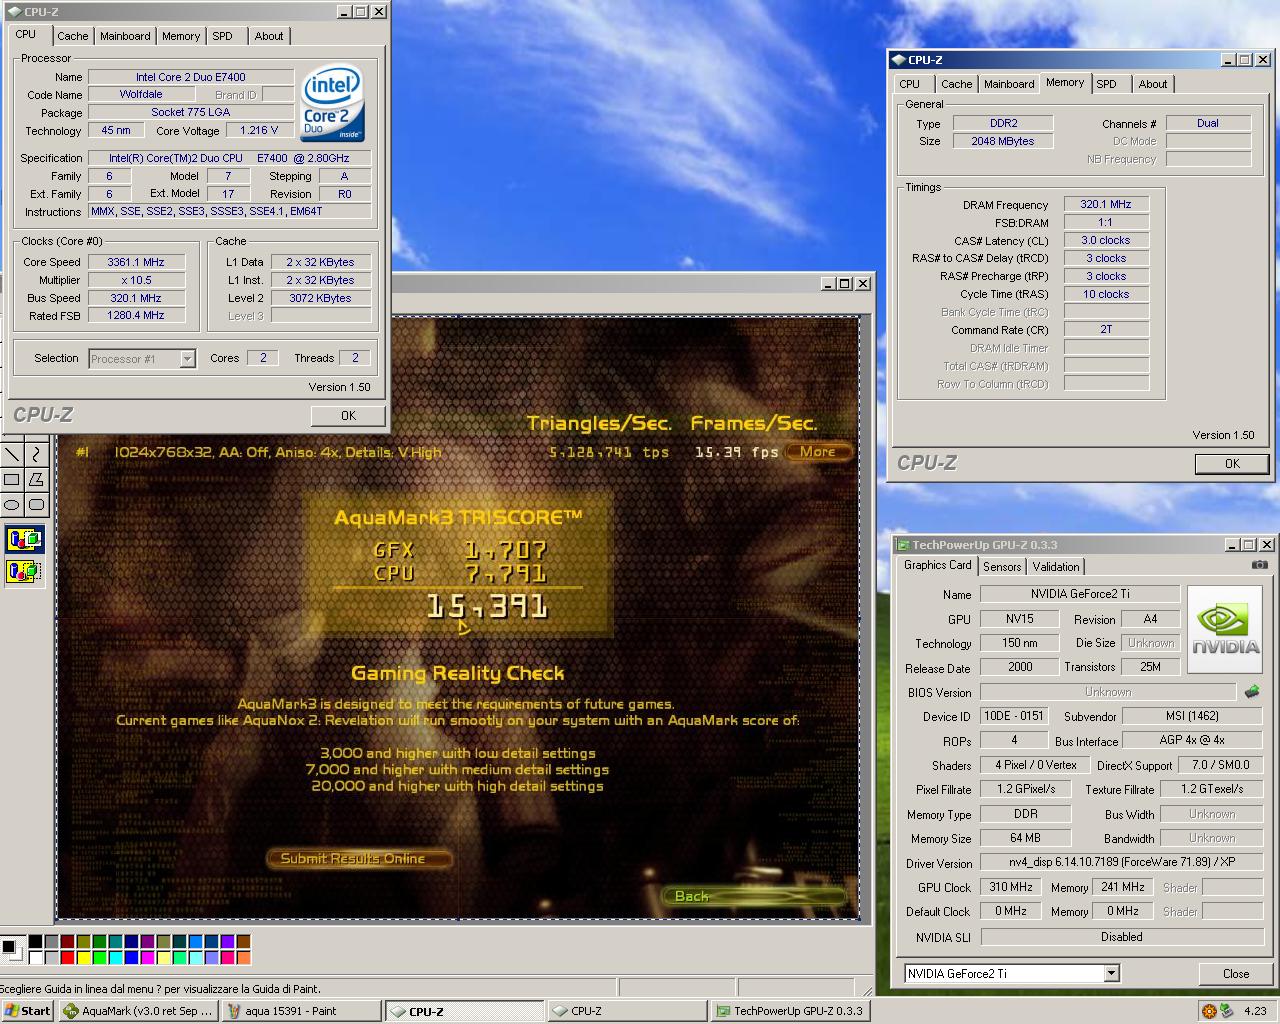This screenshot has height=1024, width=1280.
Task: Click the NVIDIA logo in GPU-Z
Action: coord(1226,631)
